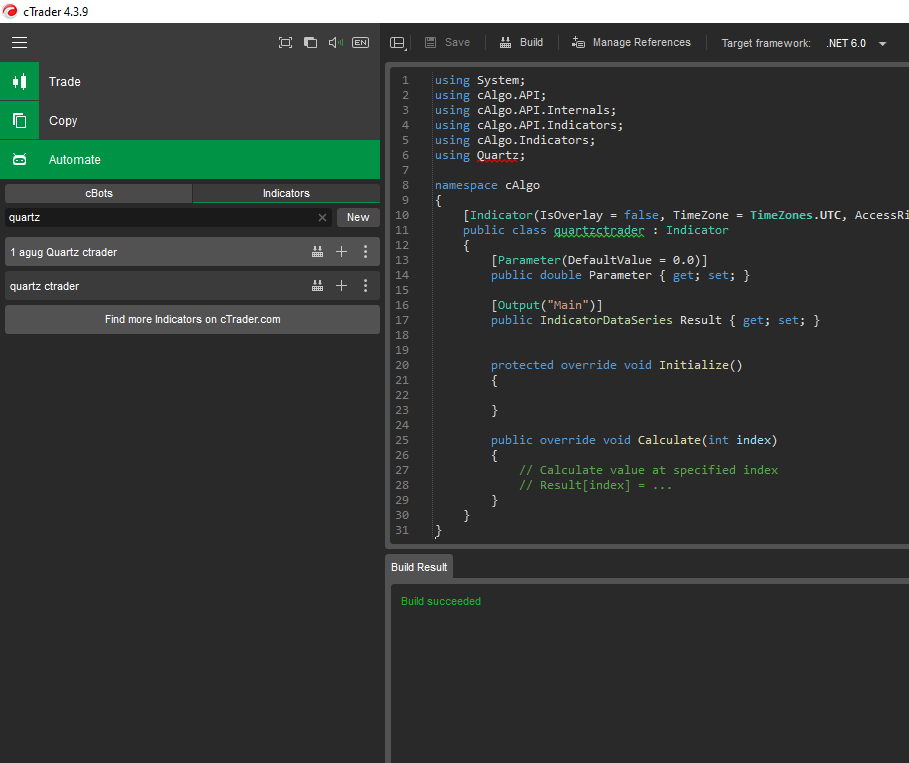Mute sounds with speaker icon
The height and width of the screenshot is (763, 909).
pos(336,42)
